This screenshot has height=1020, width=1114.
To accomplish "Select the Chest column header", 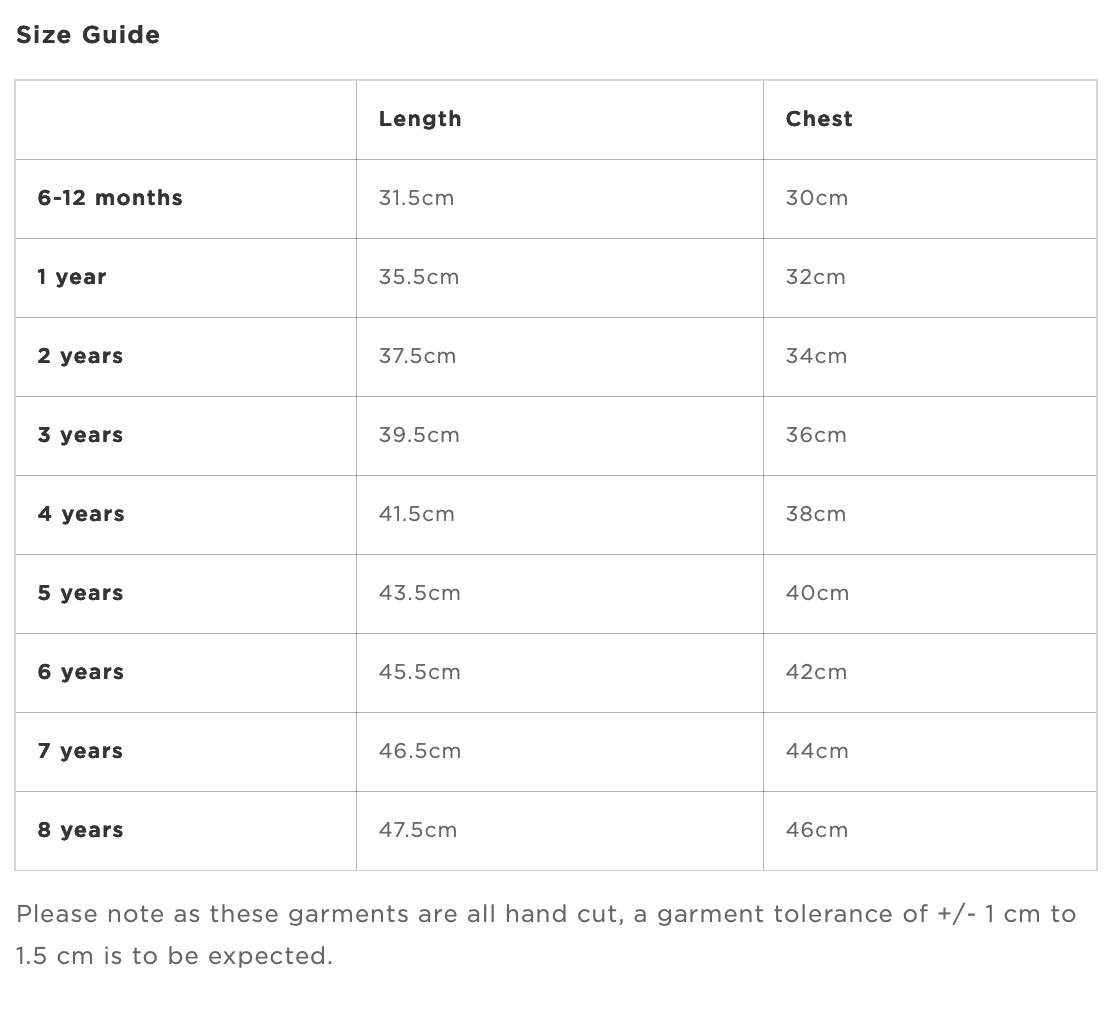I will 819,119.
